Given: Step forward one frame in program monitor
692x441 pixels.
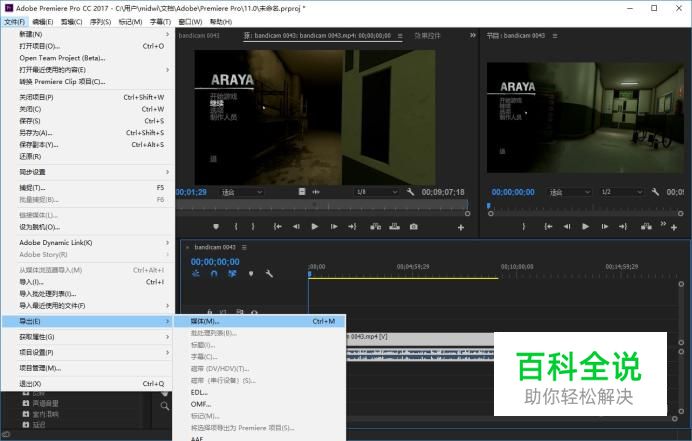Looking at the screenshot, I should [605, 227].
